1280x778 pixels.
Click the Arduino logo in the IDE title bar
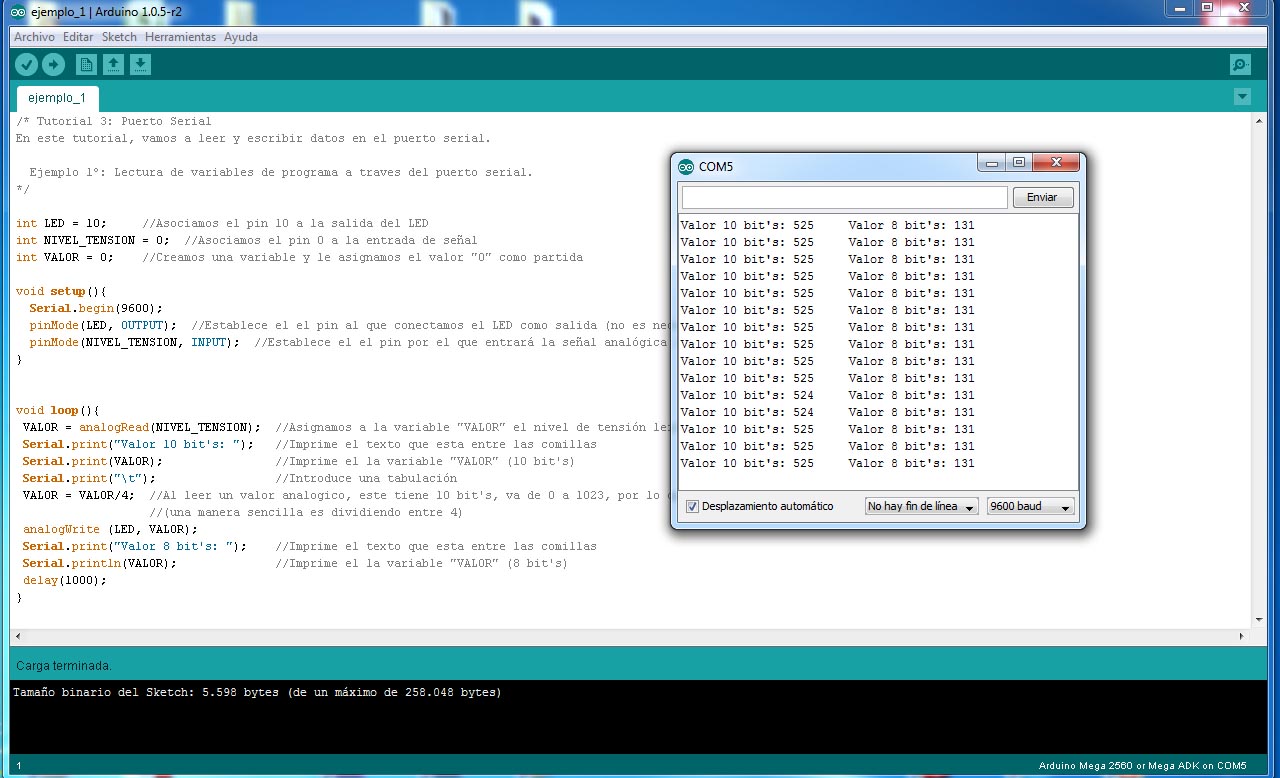17,11
